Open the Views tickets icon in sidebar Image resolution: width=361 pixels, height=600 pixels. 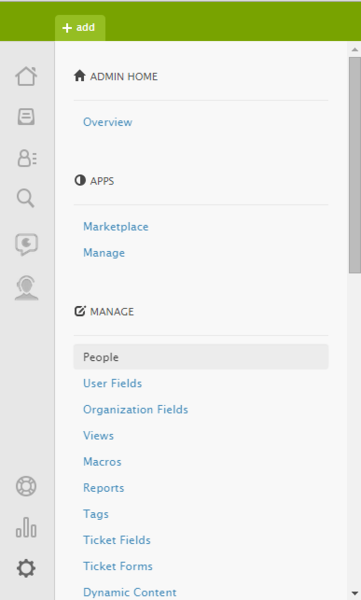[x=26, y=116]
